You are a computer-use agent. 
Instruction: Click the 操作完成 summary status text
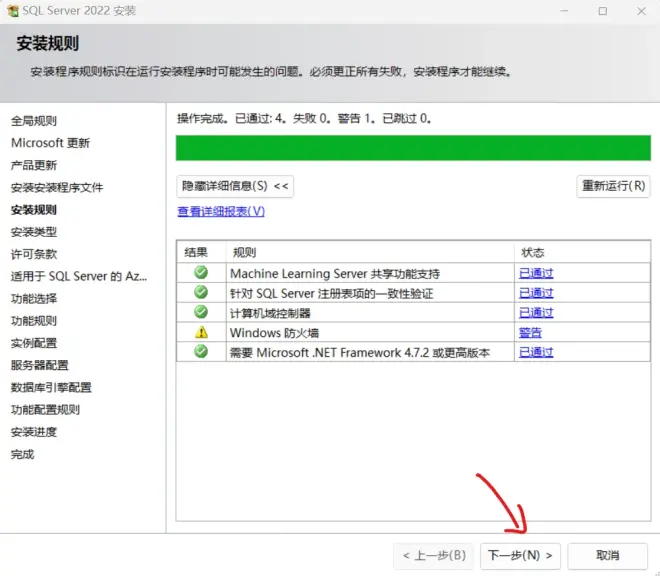click(x=303, y=119)
